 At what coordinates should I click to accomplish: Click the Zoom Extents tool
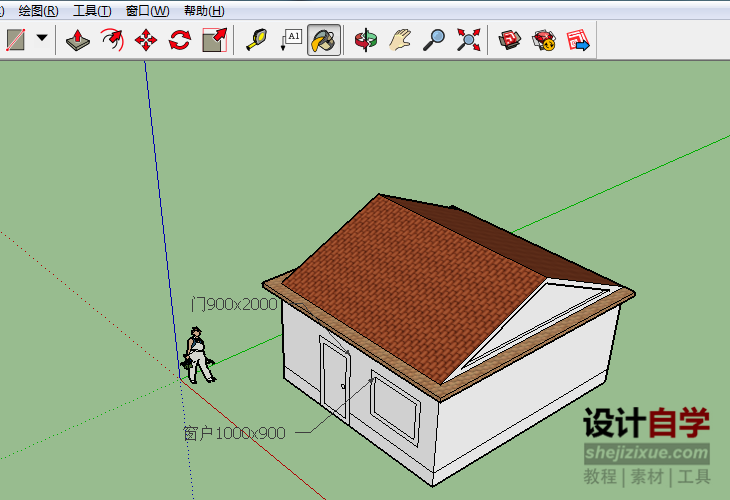click(x=468, y=40)
